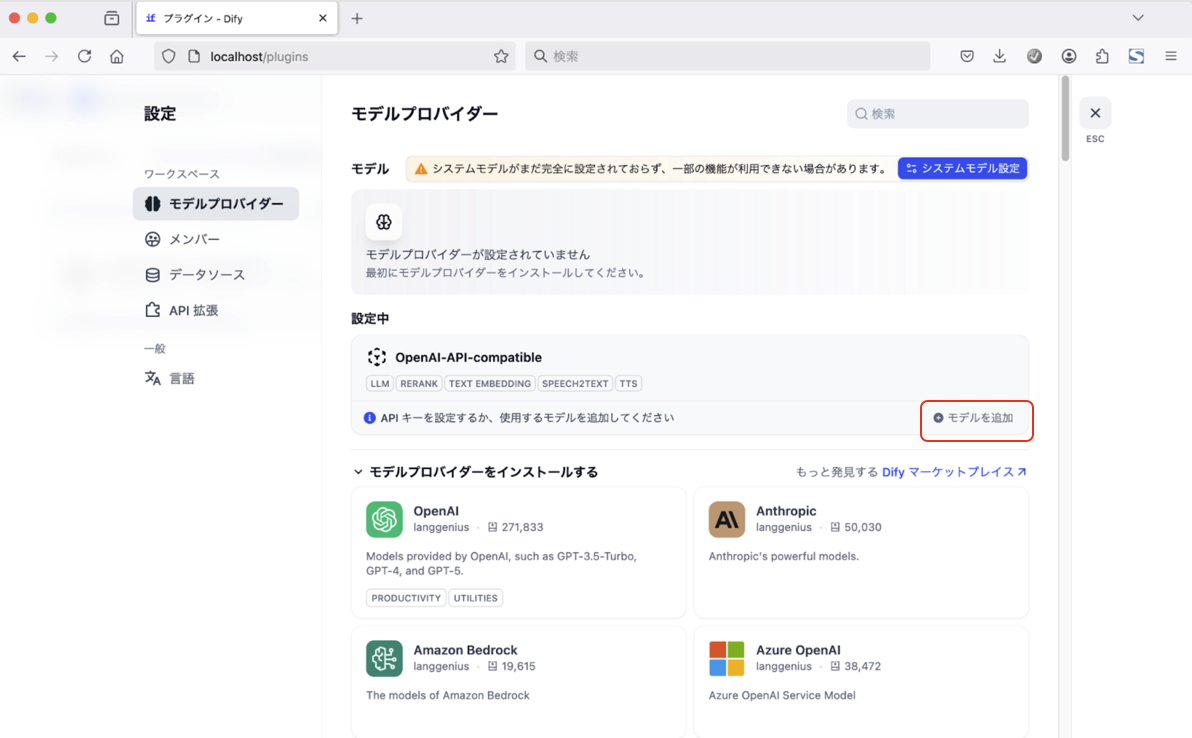Click the blue info icon beside API キー message
The height and width of the screenshot is (738, 1192).
tap(369, 418)
